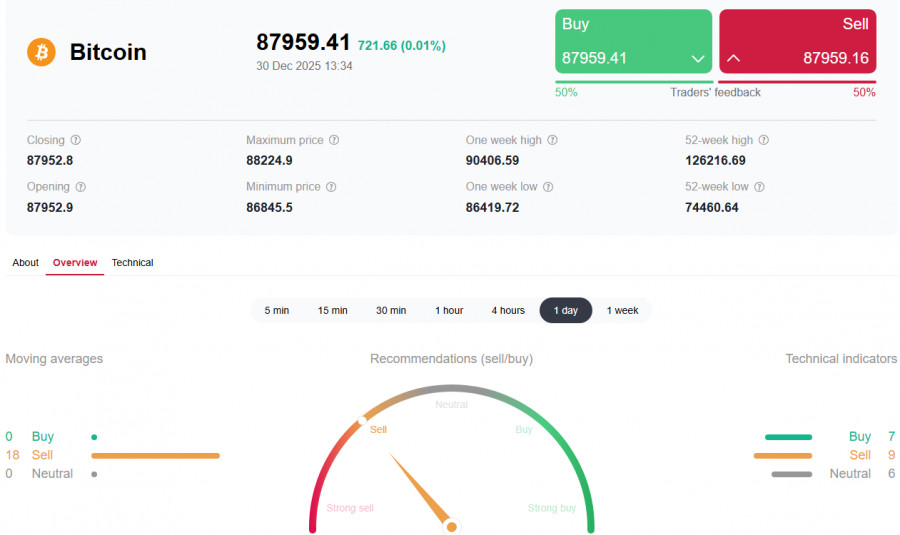Switch to the About tab
The height and width of the screenshot is (535, 900).
[x=26, y=262]
